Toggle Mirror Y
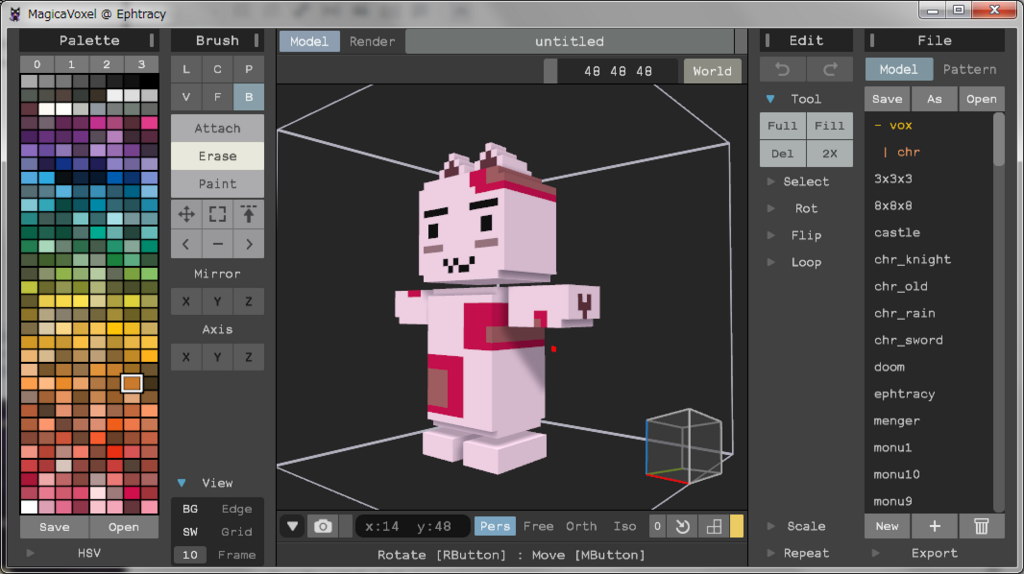 coord(217,301)
